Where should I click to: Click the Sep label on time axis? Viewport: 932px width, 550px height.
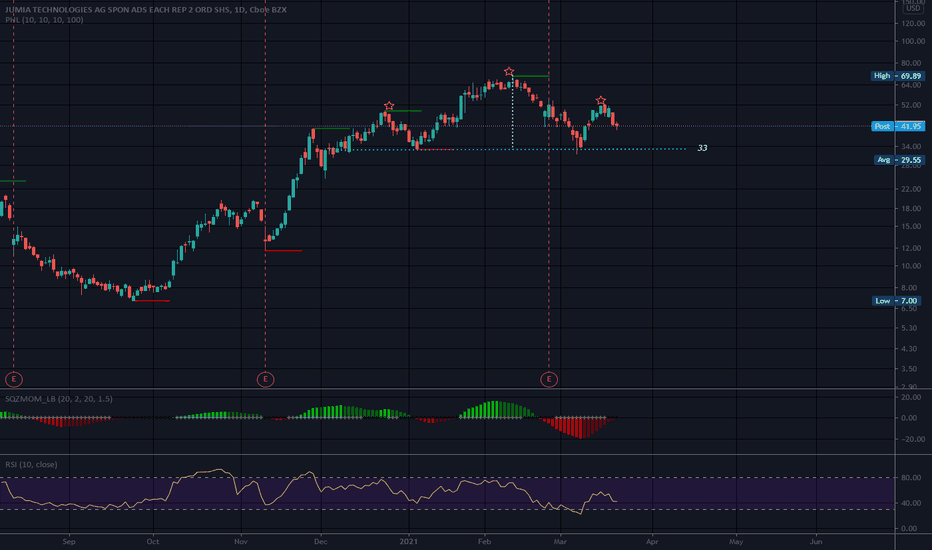click(x=69, y=542)
